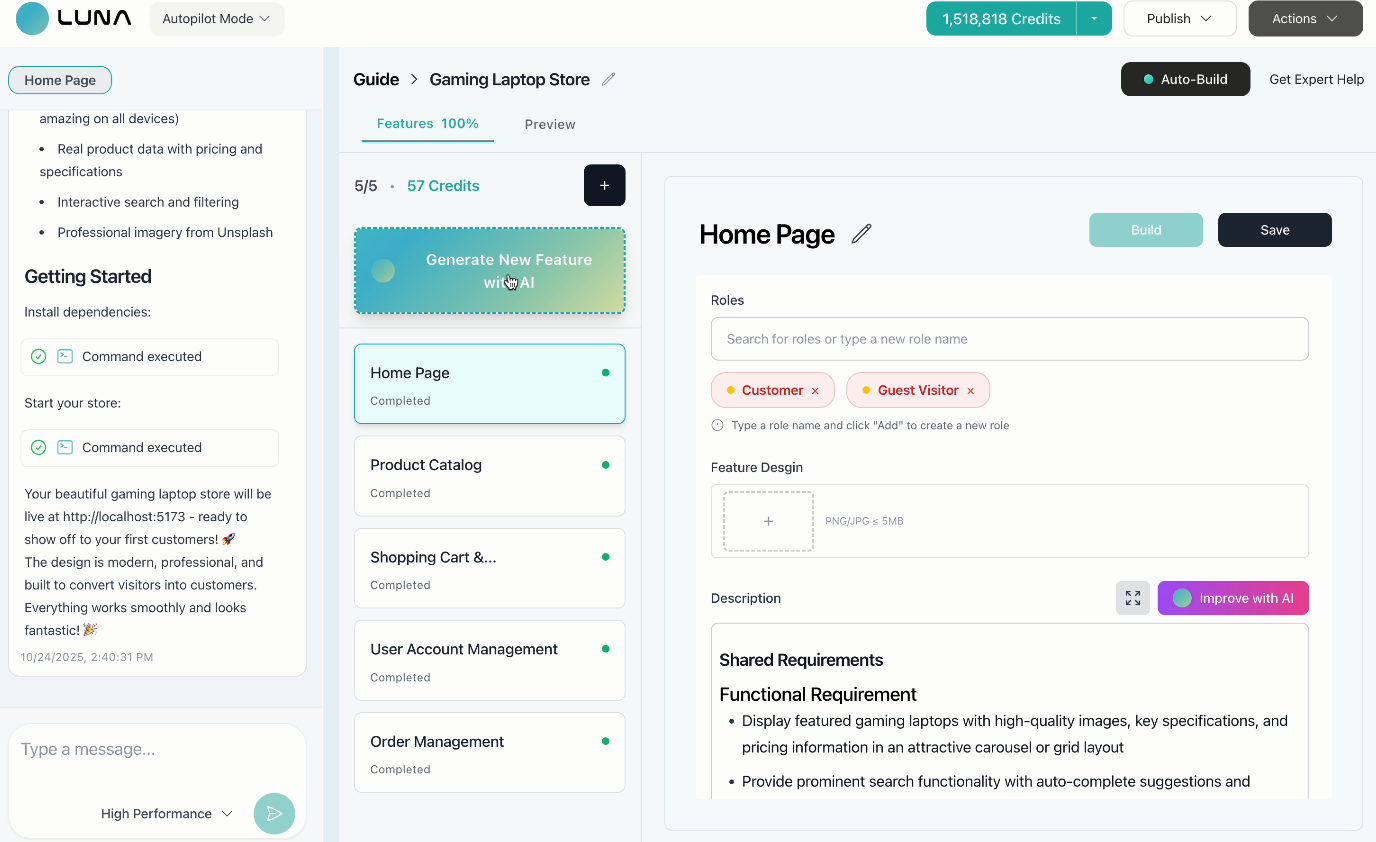Click the send message icon in the chat box
The image size is (1376, 842).
tap(274, 813)
